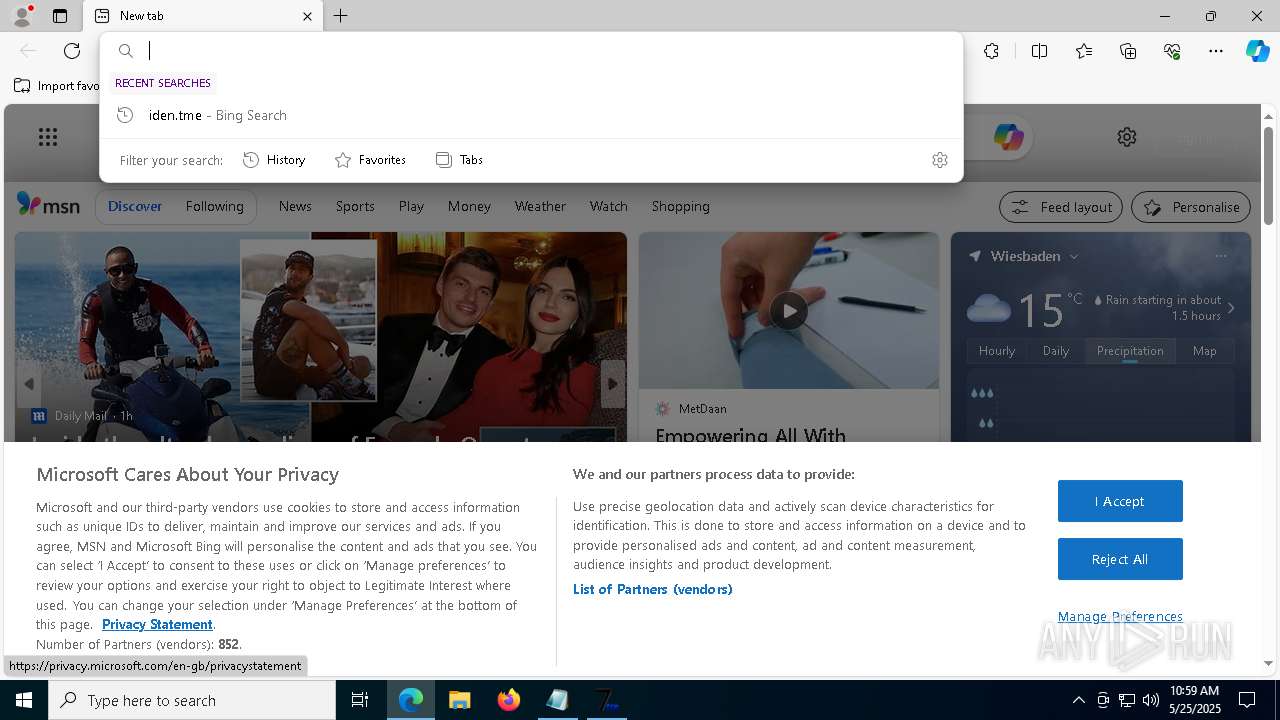1280x720 pixels.
Task: Switch weather card to Hourly tab
Action: pos(997,351)
